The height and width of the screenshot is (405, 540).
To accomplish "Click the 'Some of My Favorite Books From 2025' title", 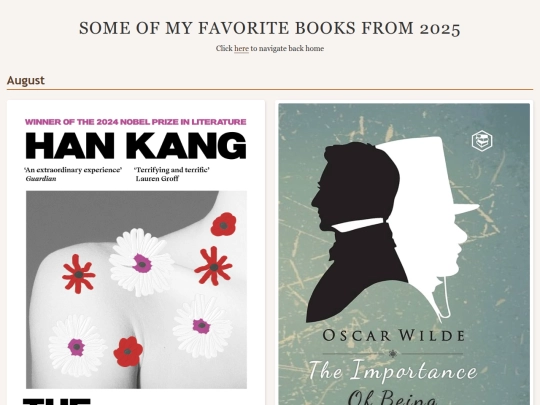I will 270,28.
